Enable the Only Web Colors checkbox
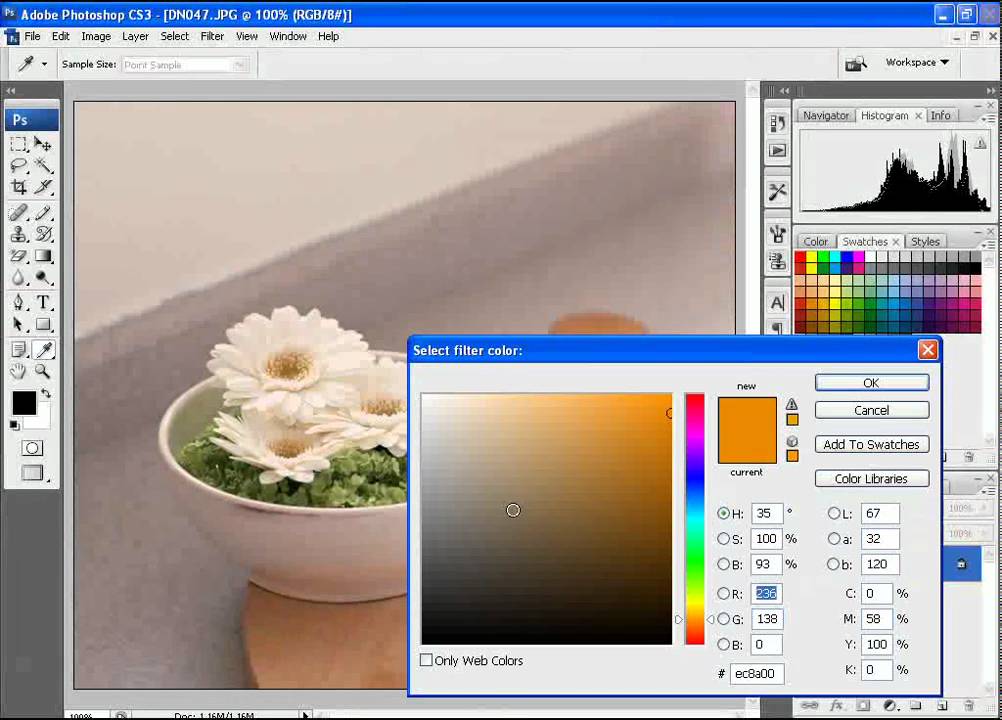The image size is (1002, 720). [x=426, y=660]
